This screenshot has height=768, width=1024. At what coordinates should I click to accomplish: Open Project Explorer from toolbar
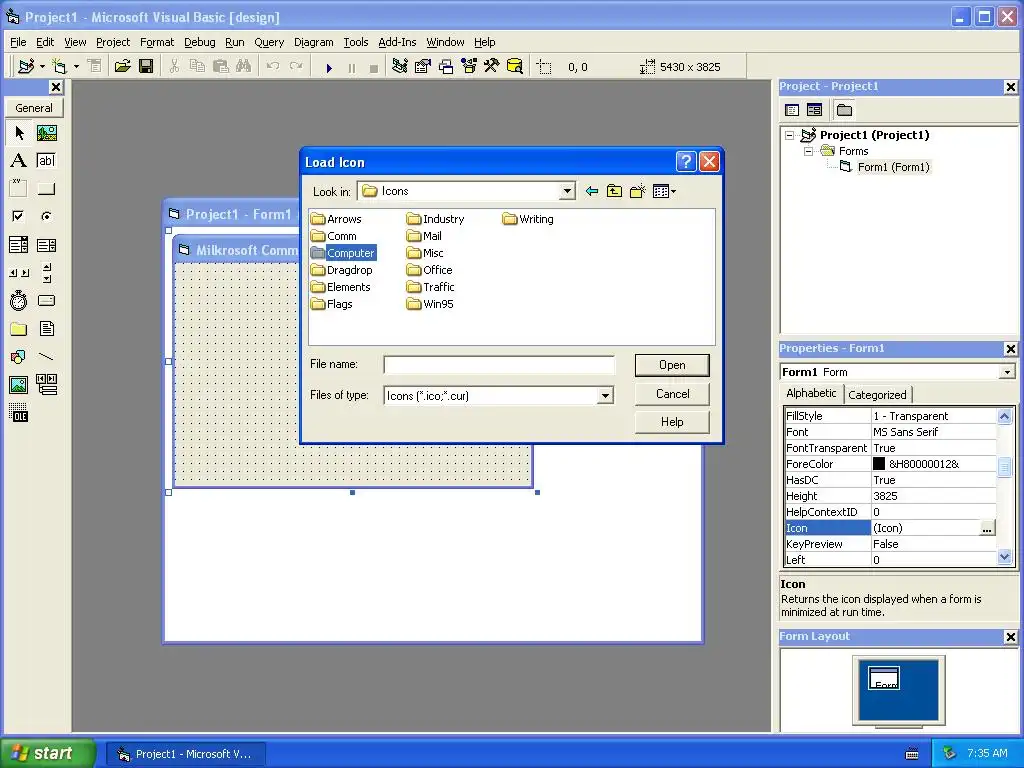coord(400,66)
